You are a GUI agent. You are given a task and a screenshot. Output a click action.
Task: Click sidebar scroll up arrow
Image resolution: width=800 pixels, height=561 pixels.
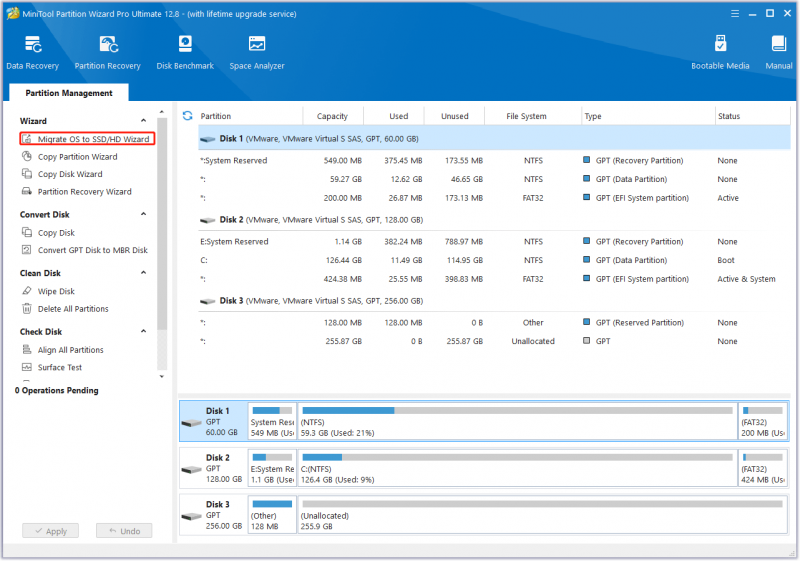click(162, 112)
